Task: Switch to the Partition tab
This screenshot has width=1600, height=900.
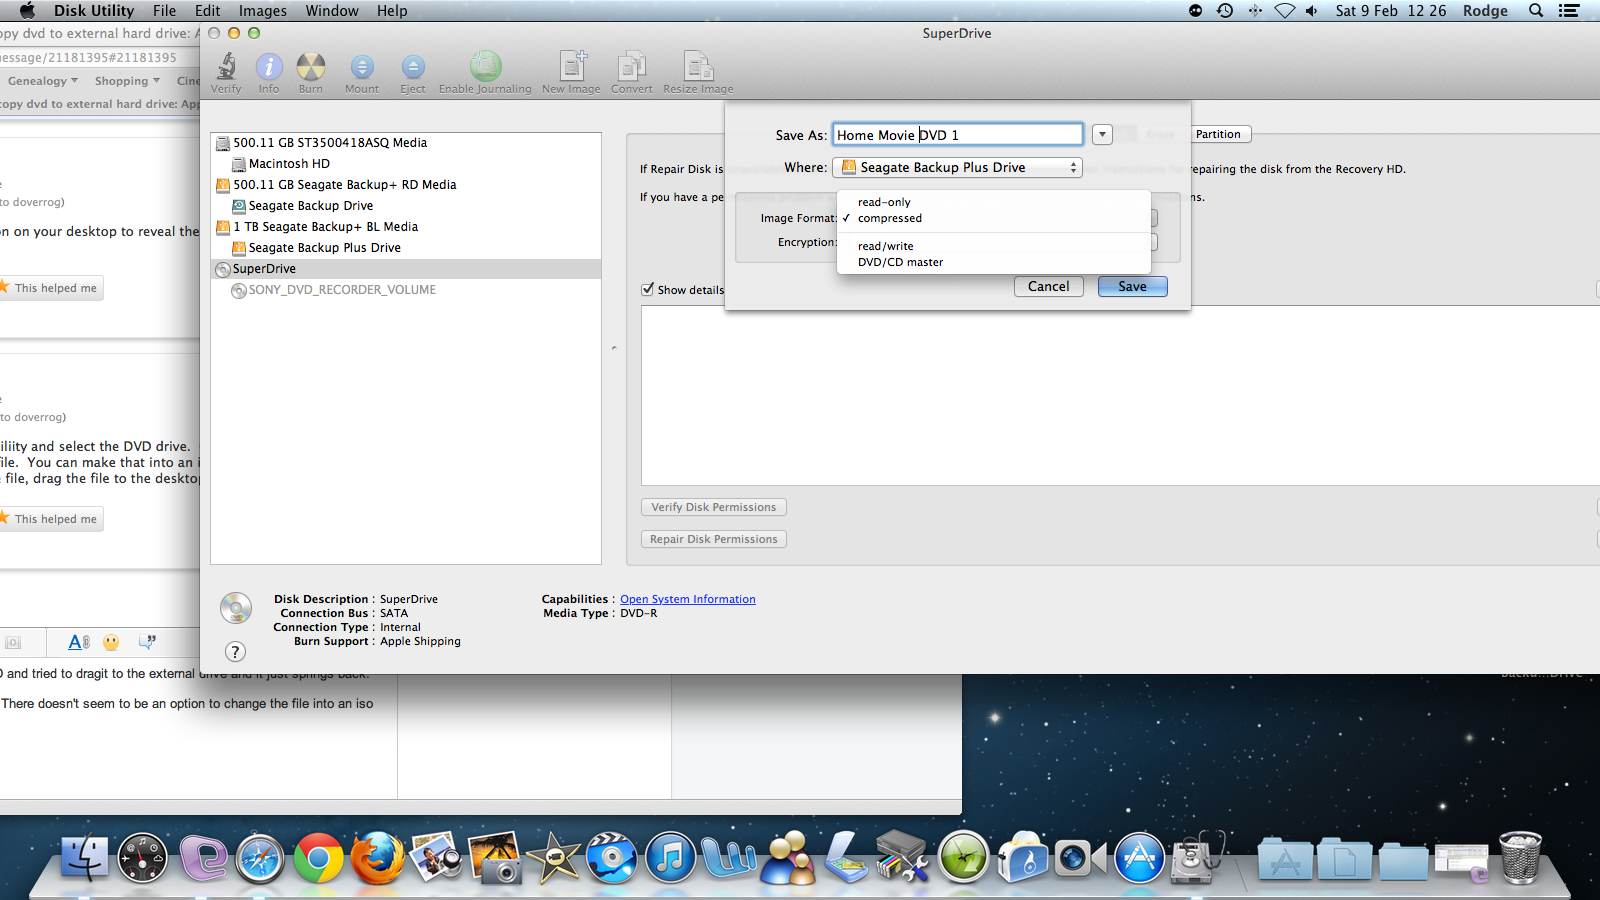Action: pos(1217,134)
